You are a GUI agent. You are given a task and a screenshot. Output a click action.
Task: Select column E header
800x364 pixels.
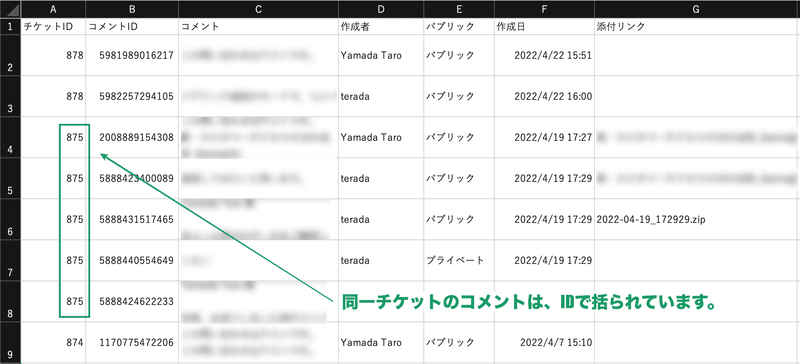pos(458,9)
